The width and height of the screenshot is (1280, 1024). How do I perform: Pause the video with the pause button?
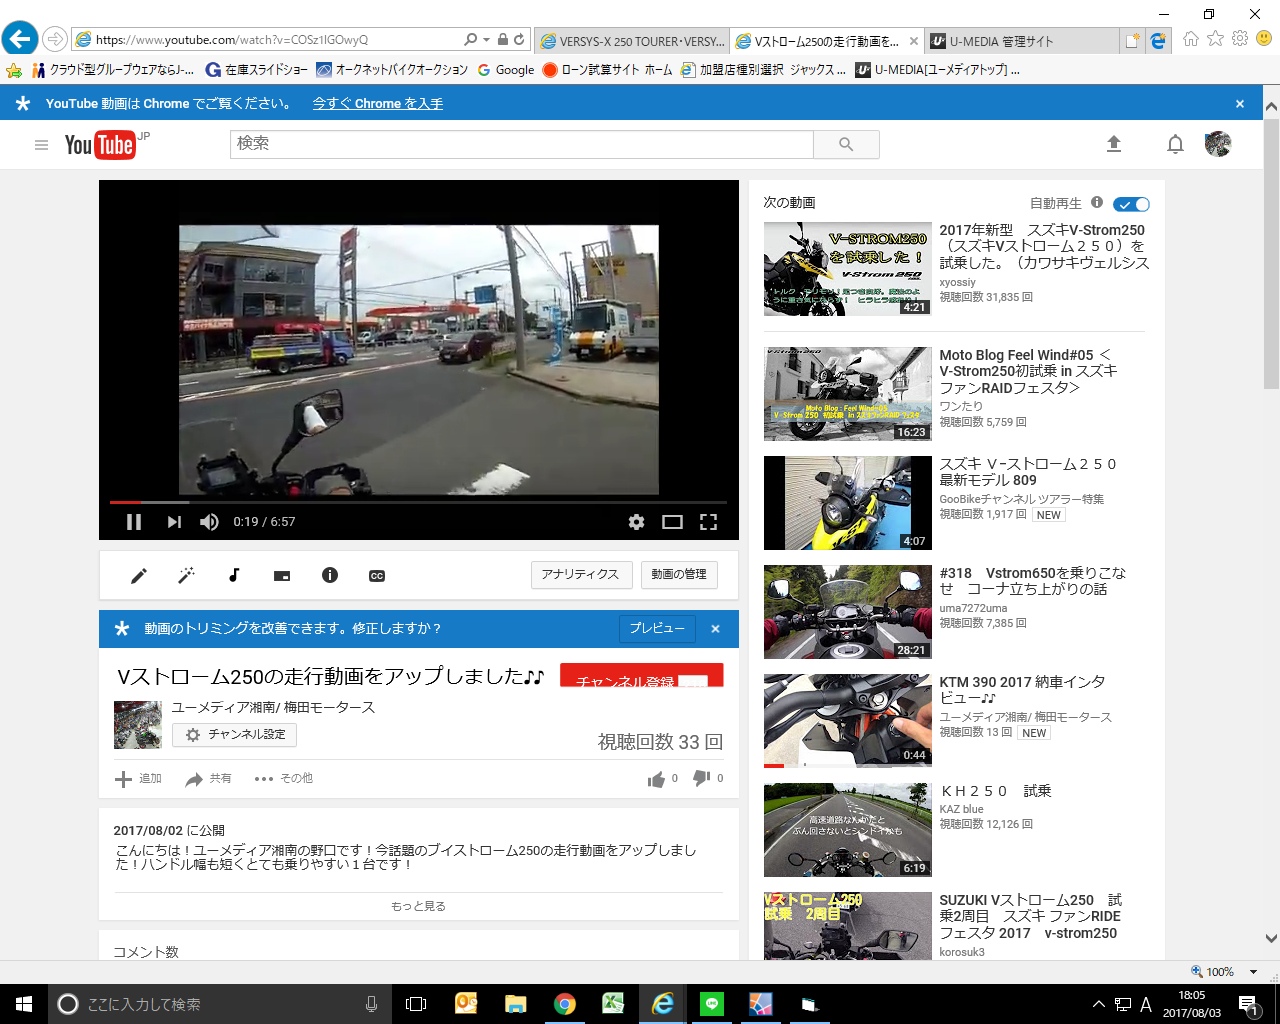tap(134, 522)
